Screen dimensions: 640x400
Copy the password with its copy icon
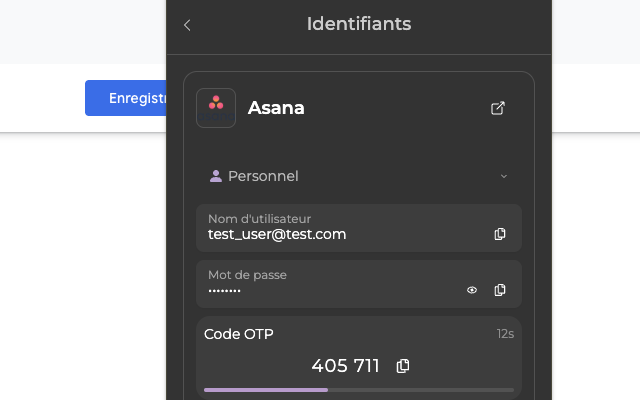pyautogui.click(x=500, y=290)
